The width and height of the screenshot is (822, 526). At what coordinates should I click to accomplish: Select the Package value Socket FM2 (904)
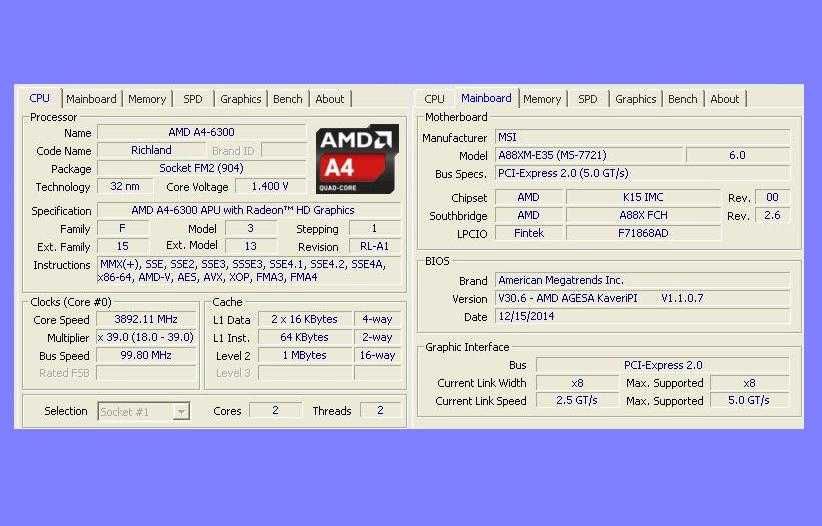click(x=202, y=168)
